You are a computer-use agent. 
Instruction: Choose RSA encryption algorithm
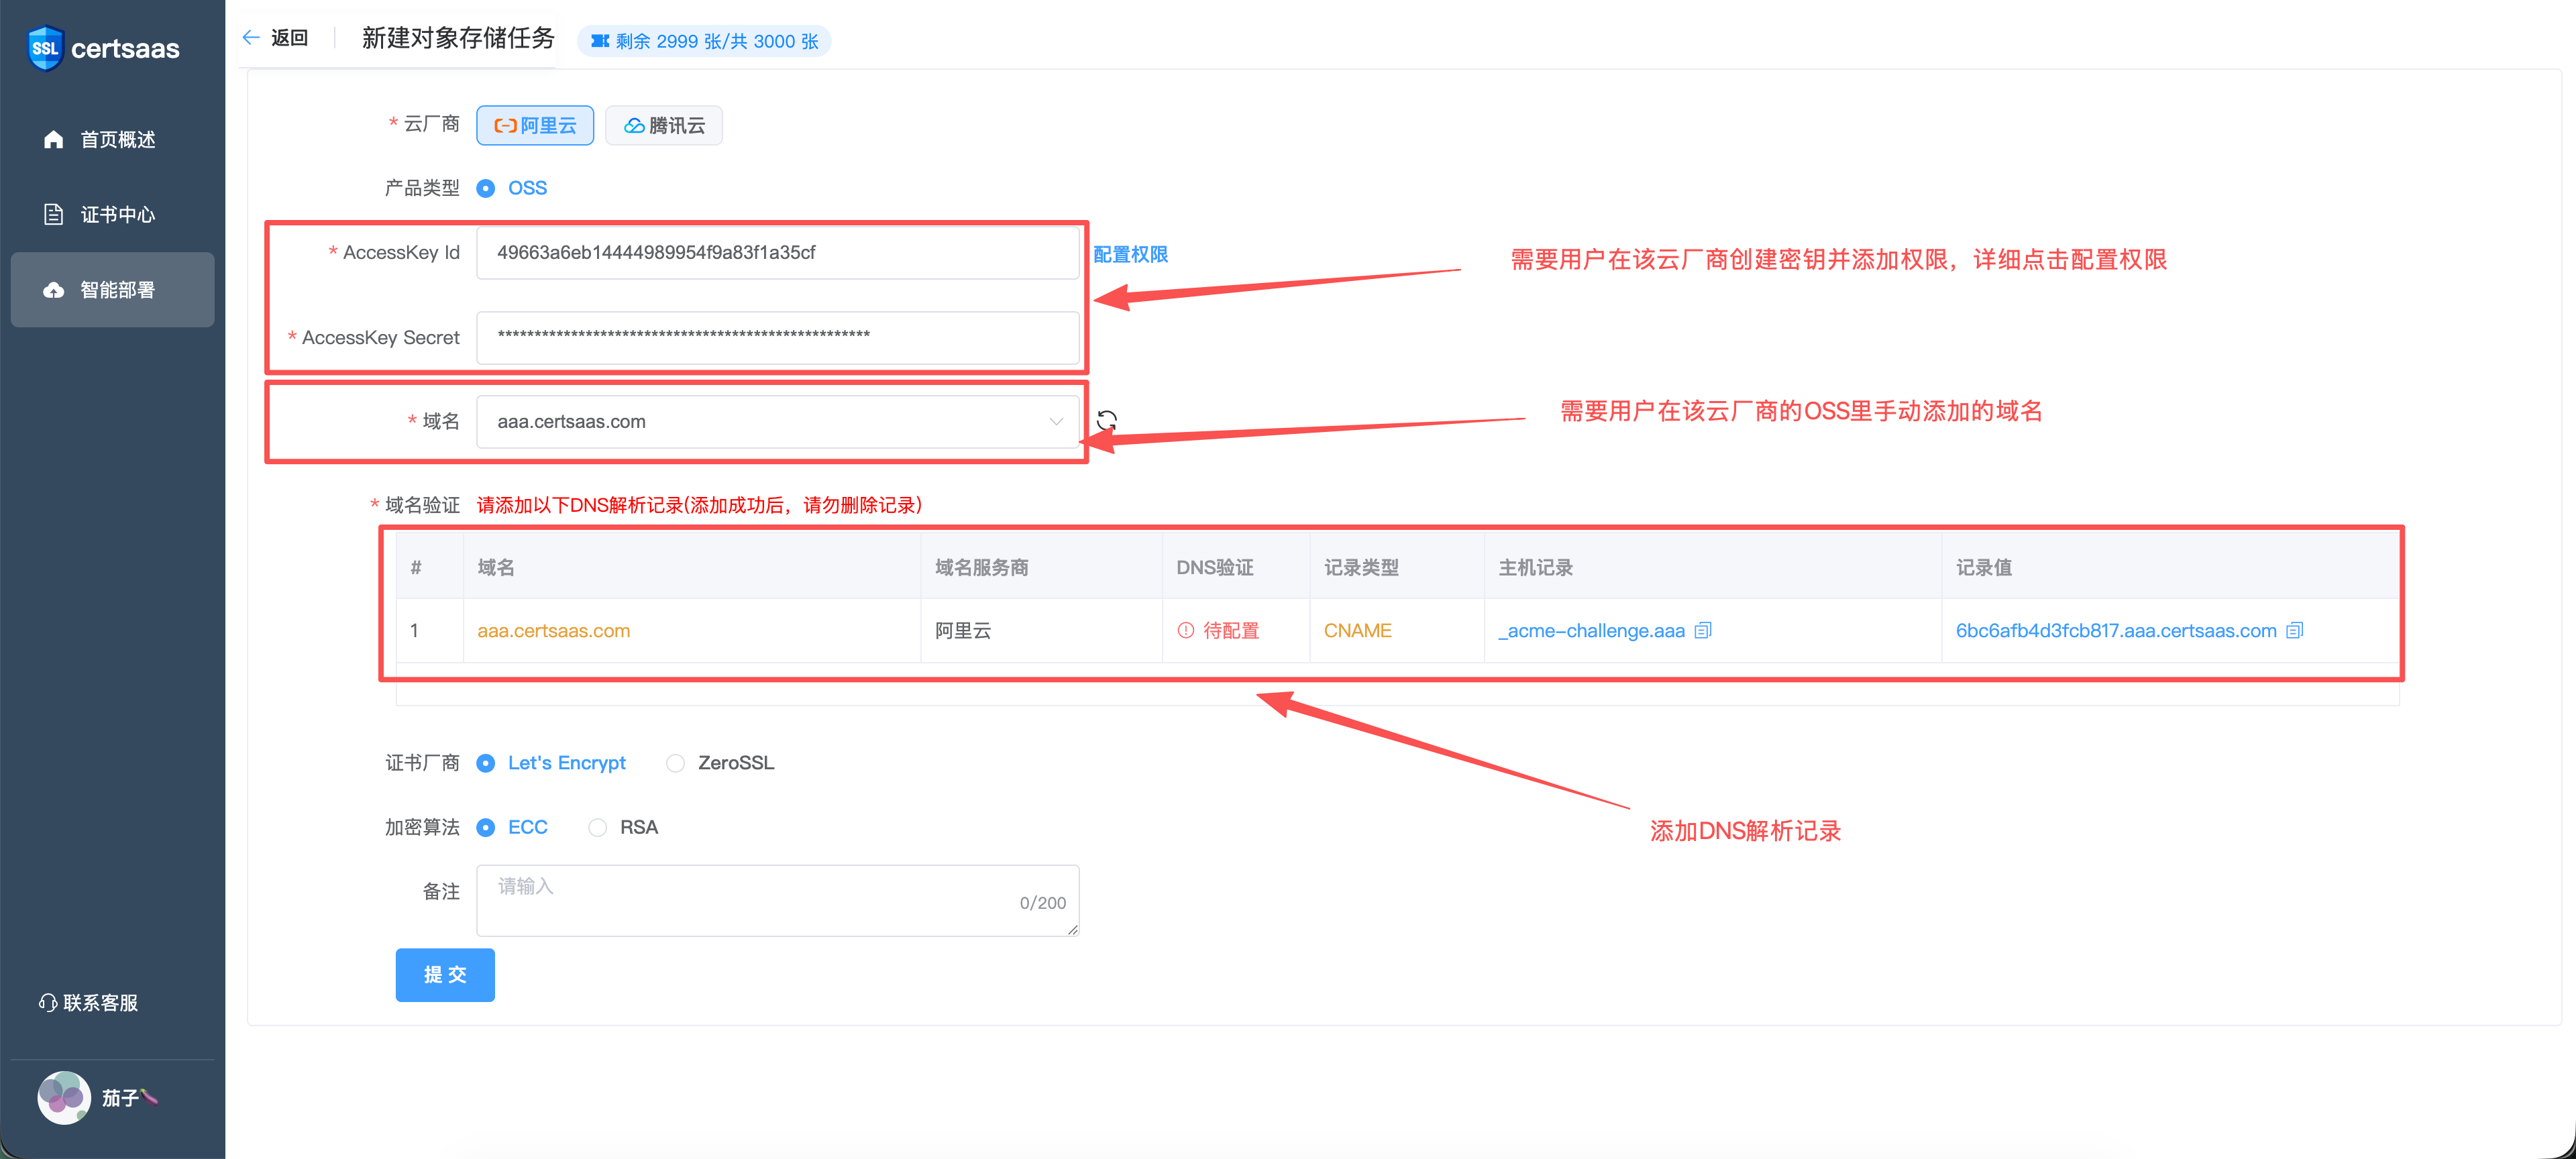[x=598, y=827]
